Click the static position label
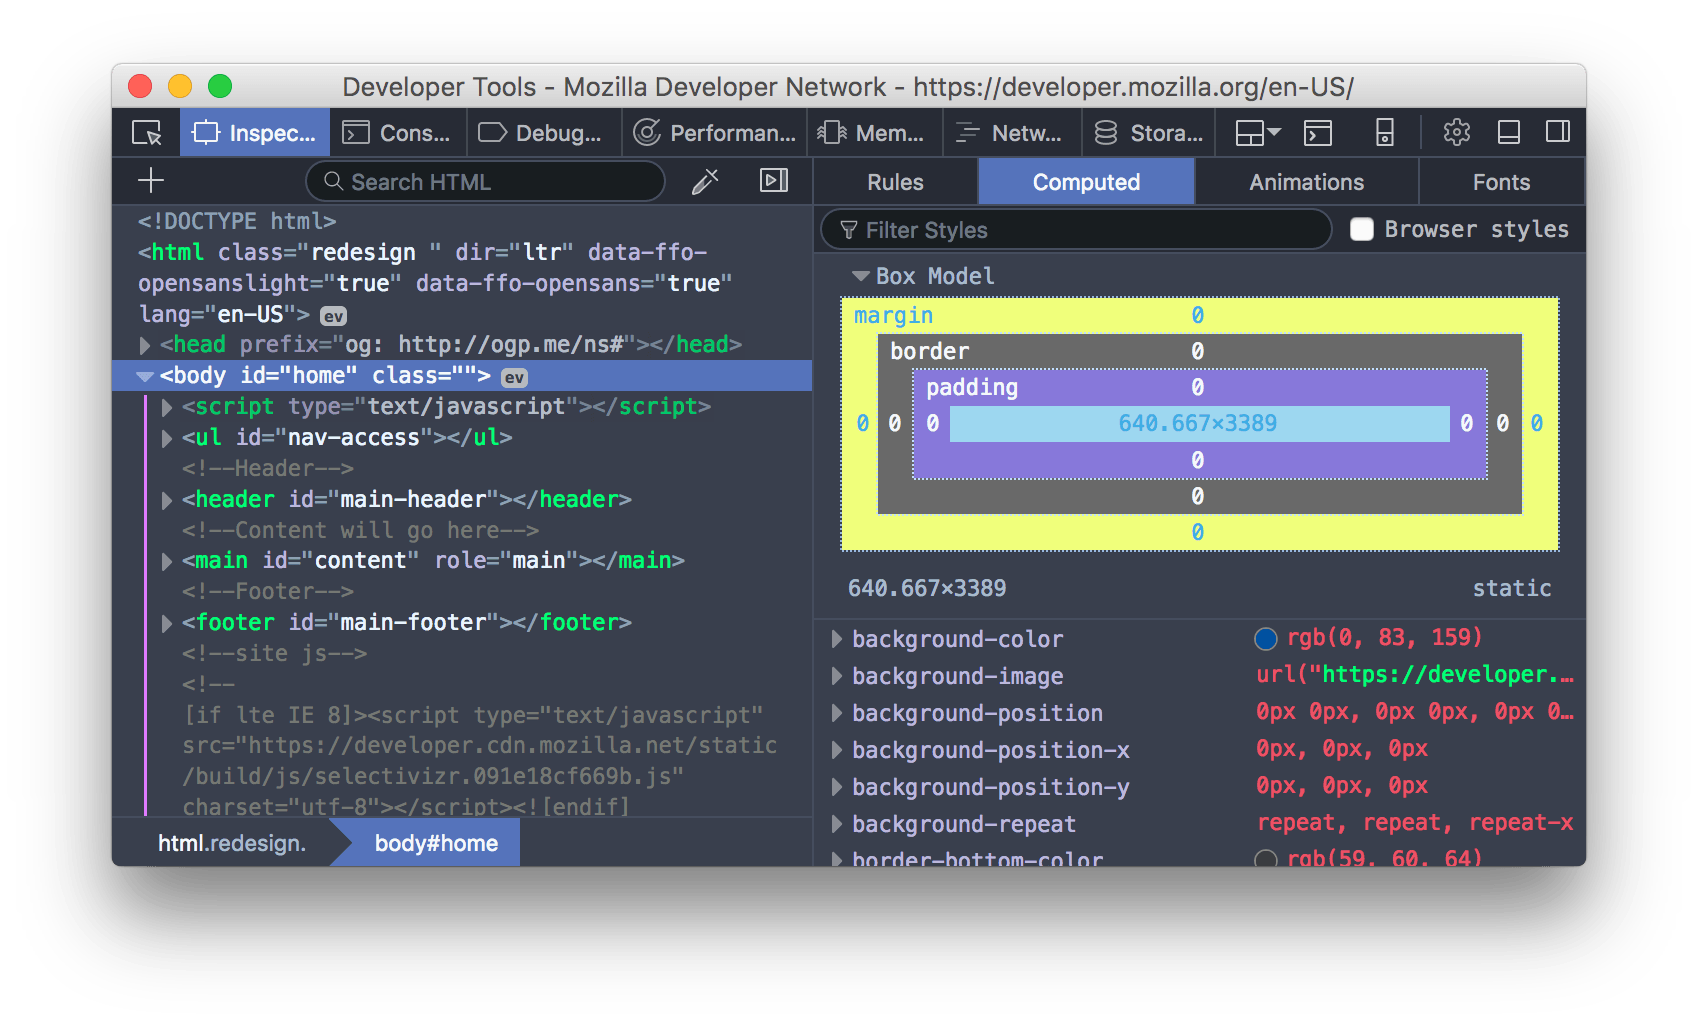 1511,588
